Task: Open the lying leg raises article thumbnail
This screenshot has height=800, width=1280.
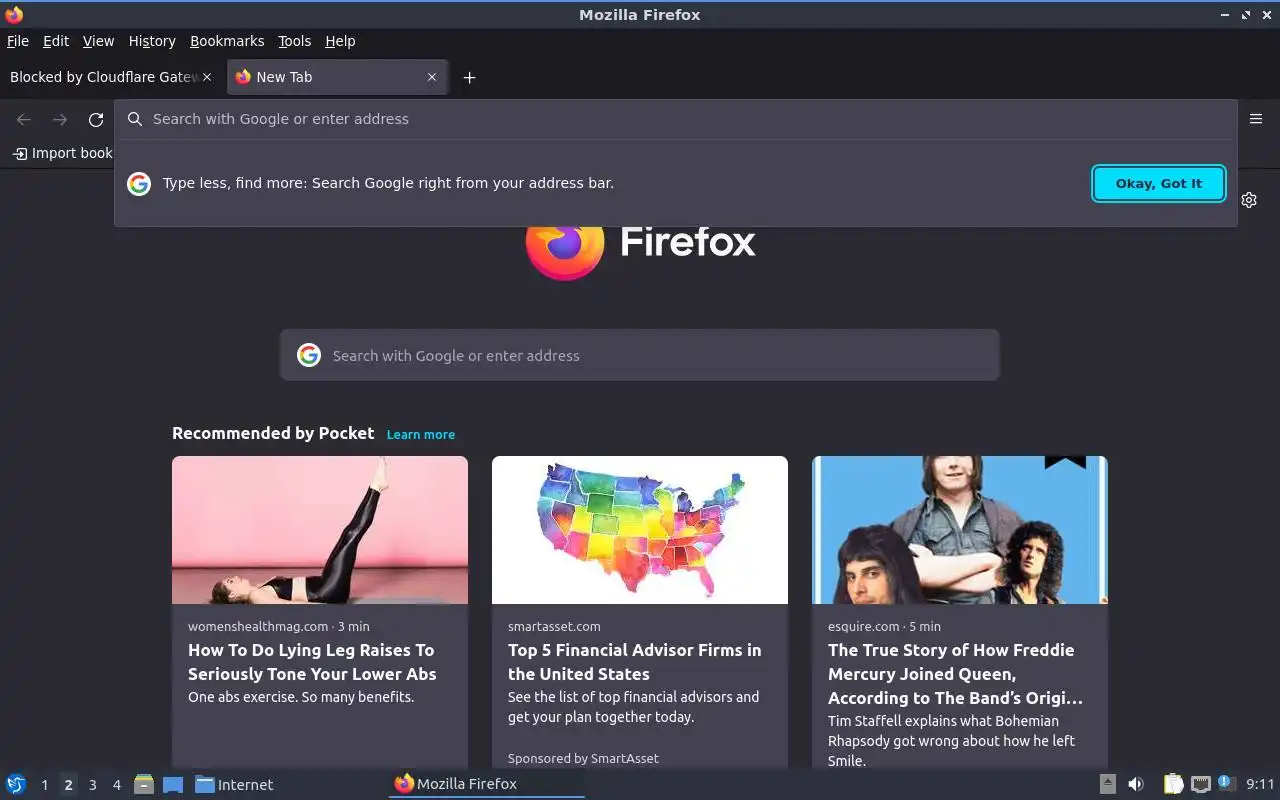Action: 320,530
